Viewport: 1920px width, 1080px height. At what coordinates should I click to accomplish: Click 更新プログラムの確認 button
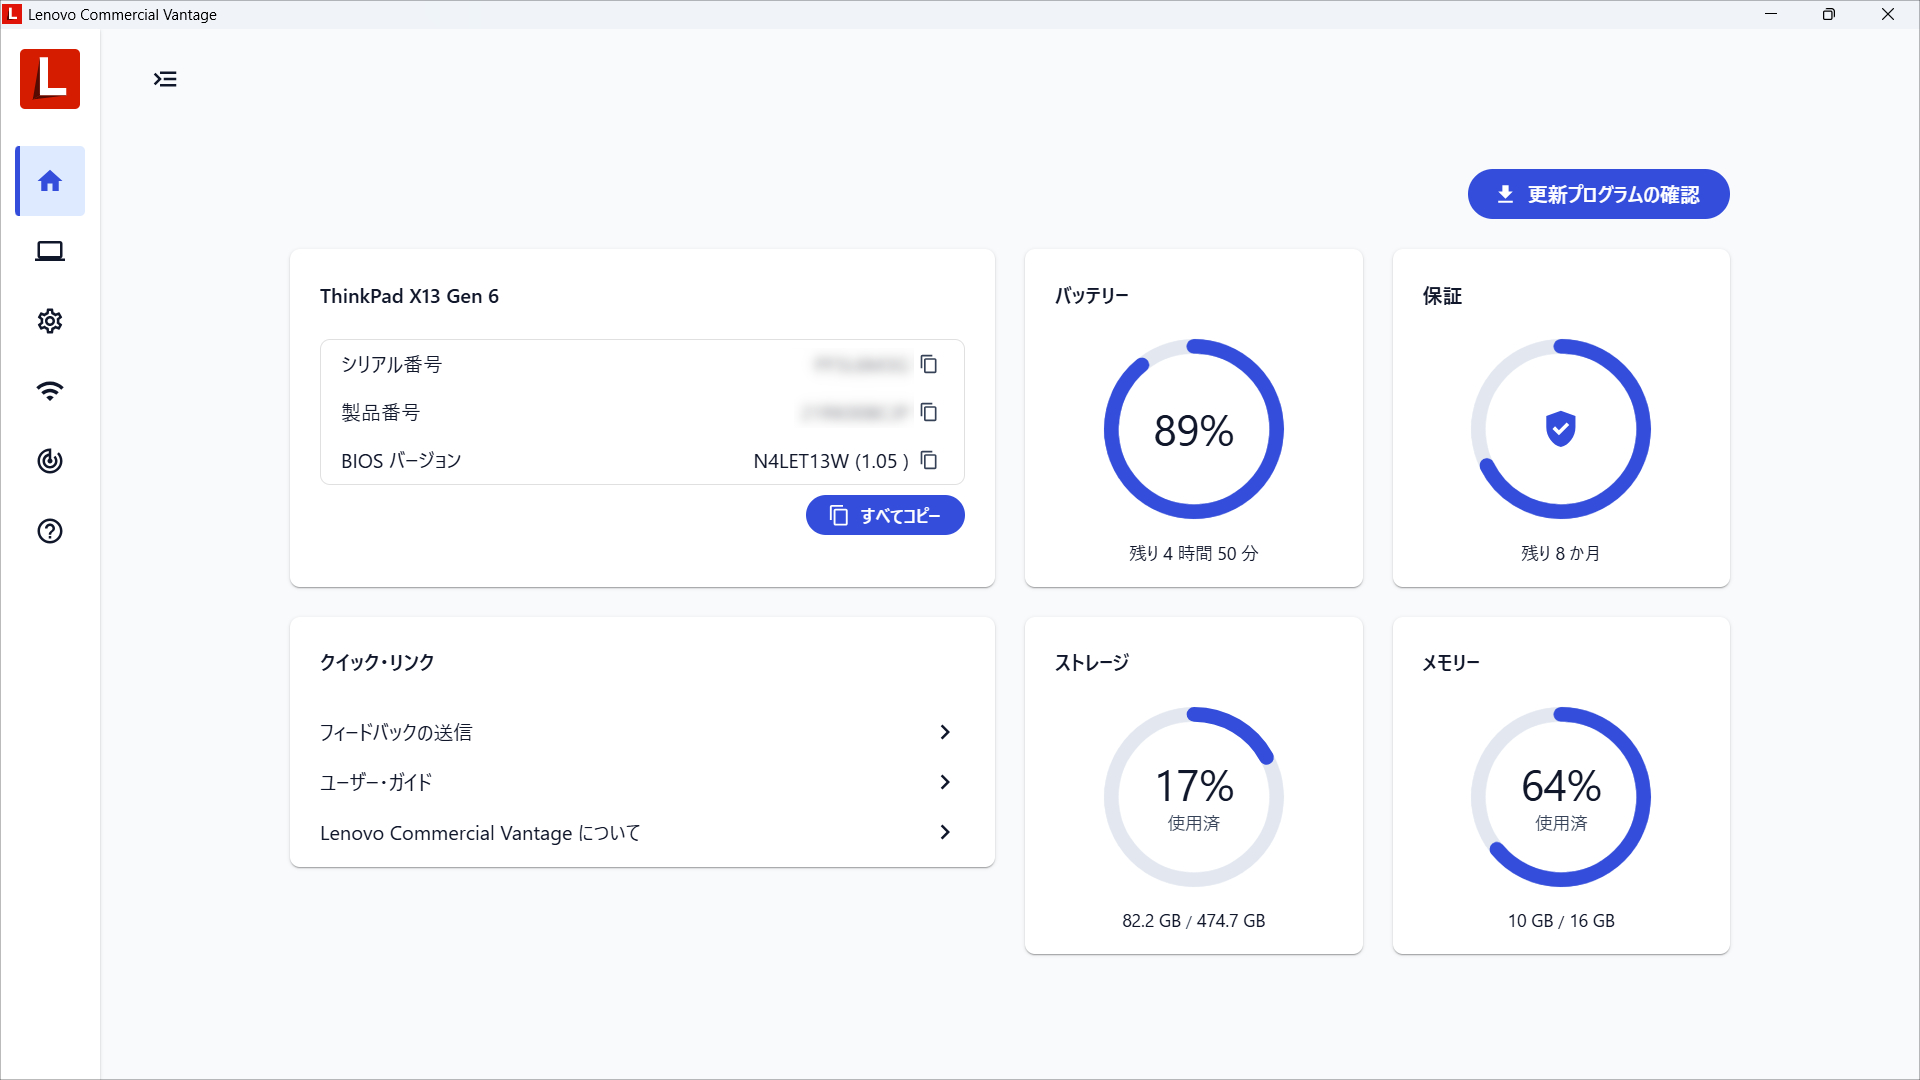click(x=1598, y=194)
